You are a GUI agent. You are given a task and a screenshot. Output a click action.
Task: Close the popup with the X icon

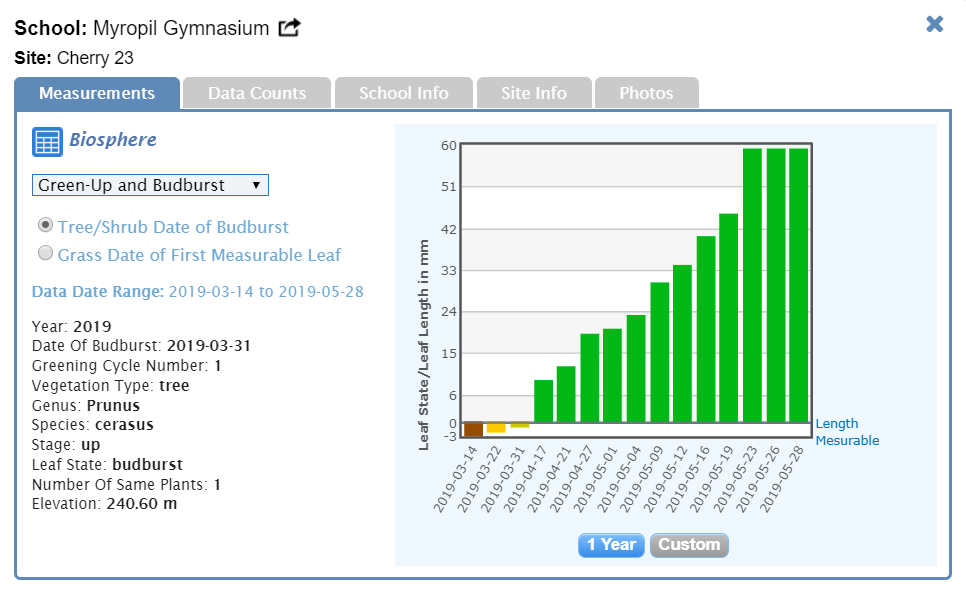pyautogui.click(x=934, y=25)
